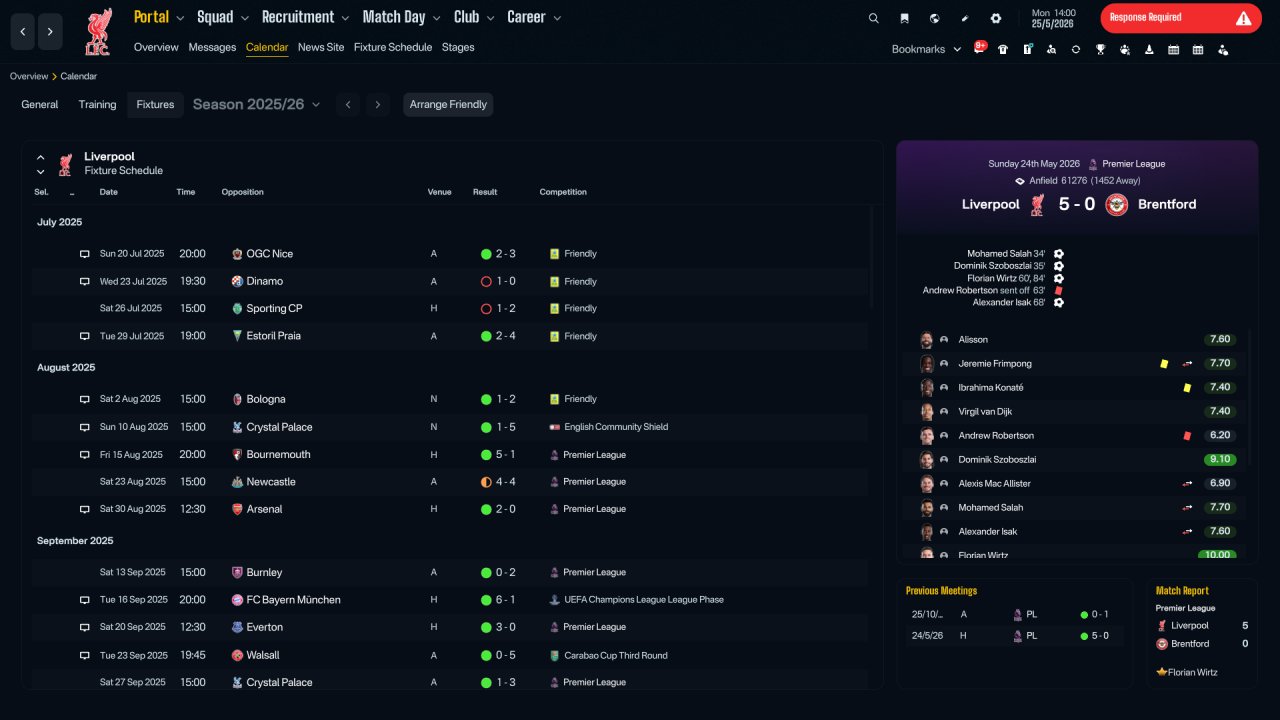
Task: Select the General calendar view tab
Action: pyautogui.click(x=40, y=104)
